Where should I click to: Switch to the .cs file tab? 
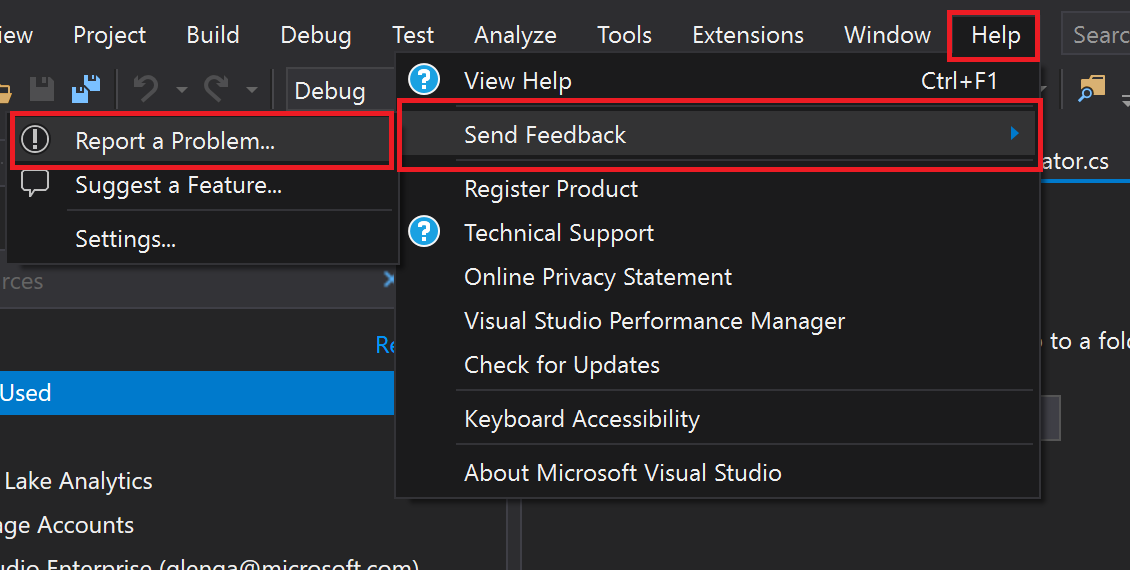coord(1075,161)
